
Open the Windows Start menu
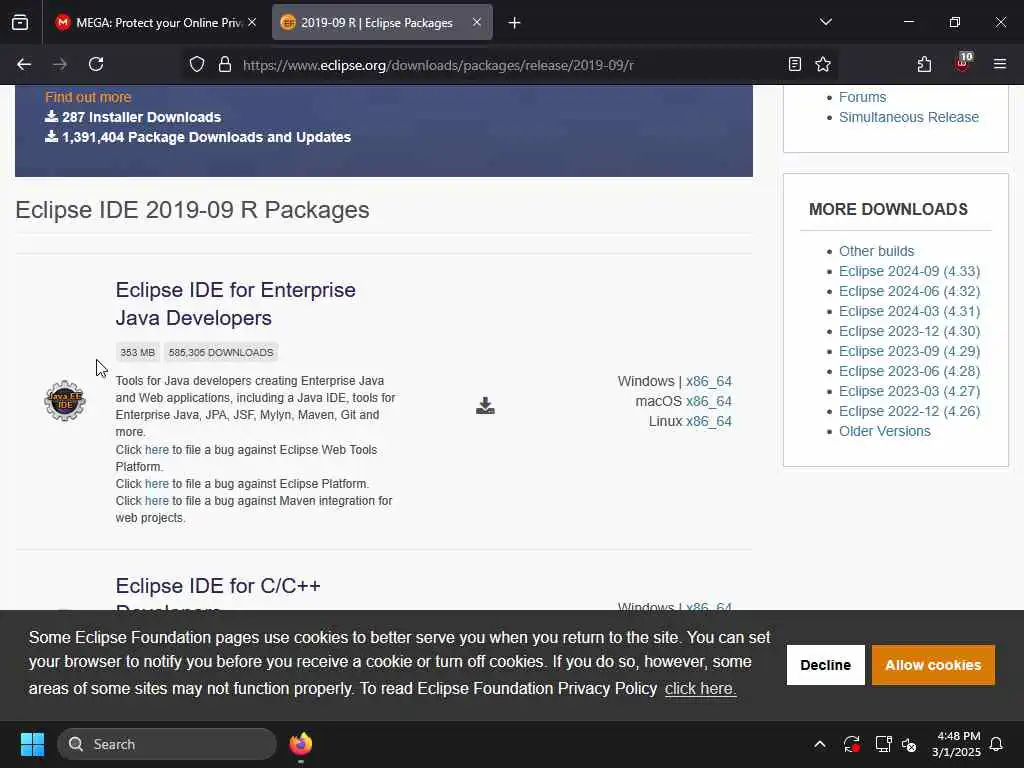click(32, 744)
